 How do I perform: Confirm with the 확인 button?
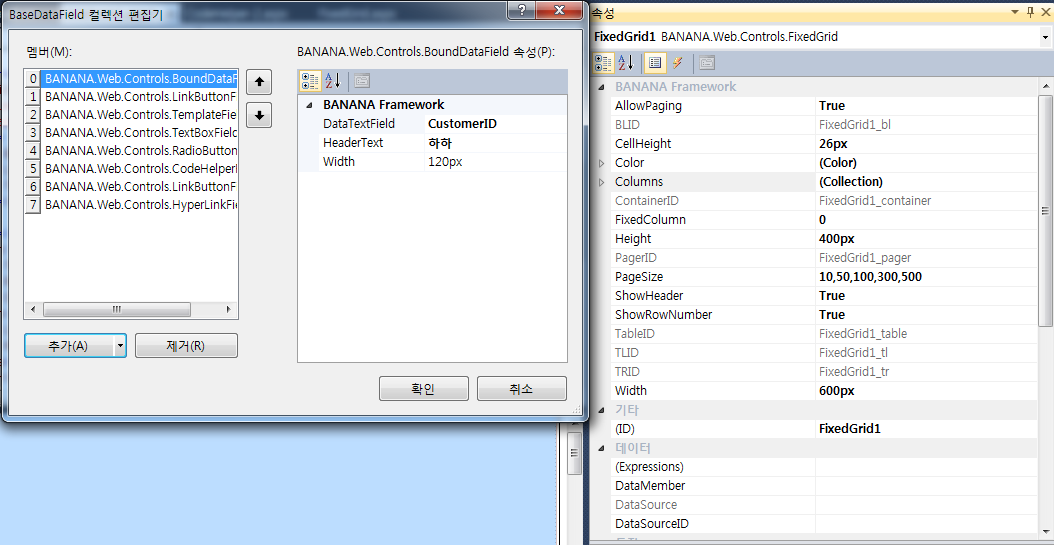423,389
